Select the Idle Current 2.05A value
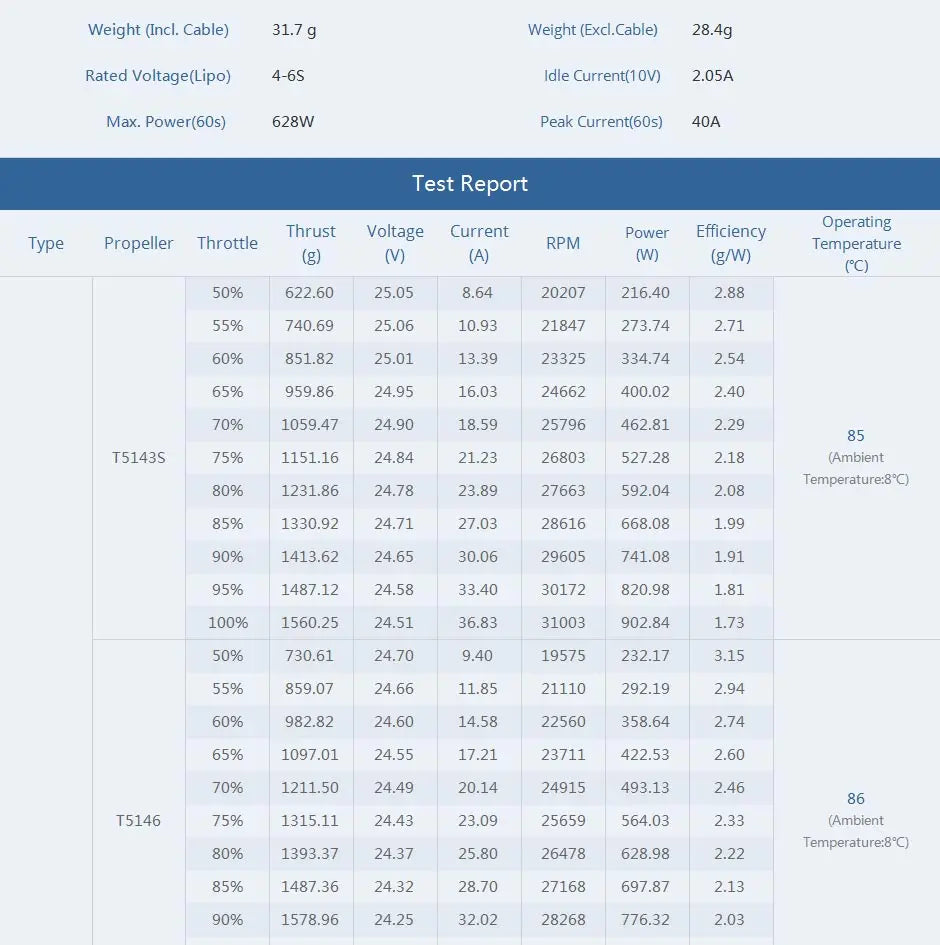This screenshot has height=945, width=940. 712,76
